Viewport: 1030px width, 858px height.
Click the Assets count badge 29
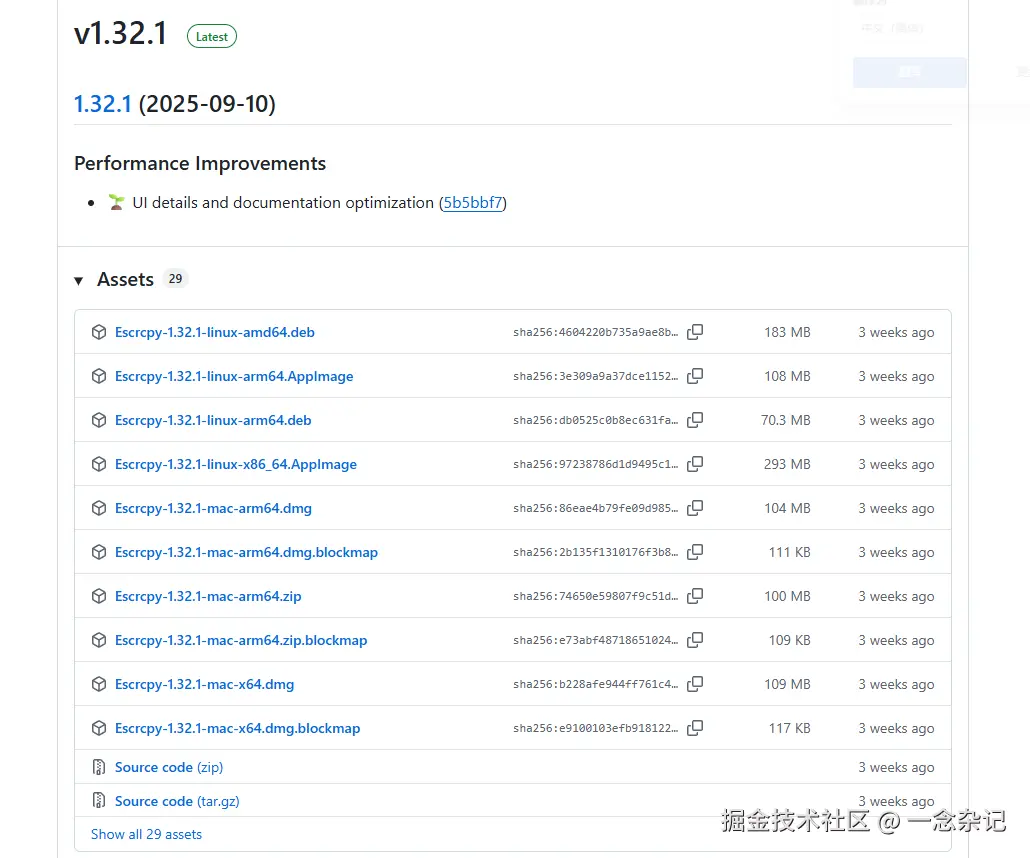point(175,279)
